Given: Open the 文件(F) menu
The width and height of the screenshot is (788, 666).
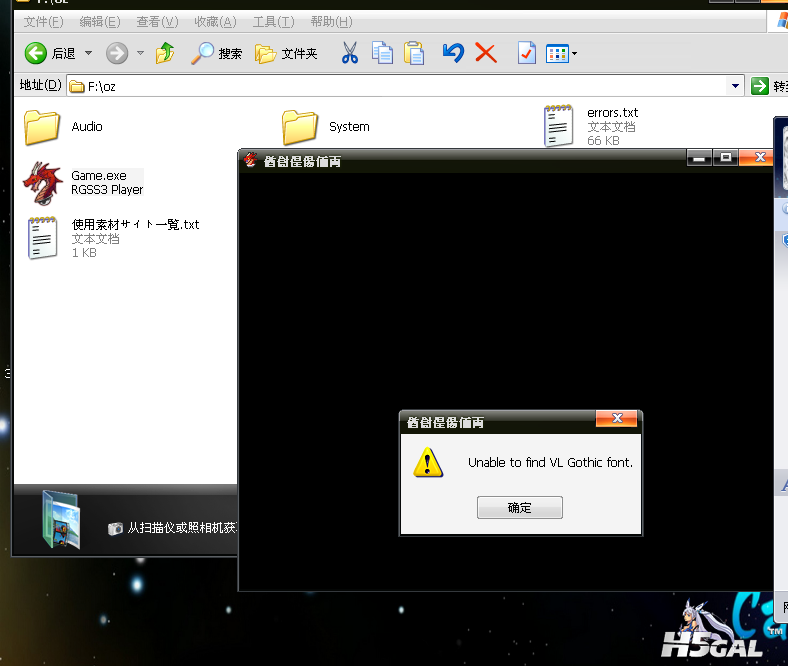Looking at the screenshot, I should (43, 21).
